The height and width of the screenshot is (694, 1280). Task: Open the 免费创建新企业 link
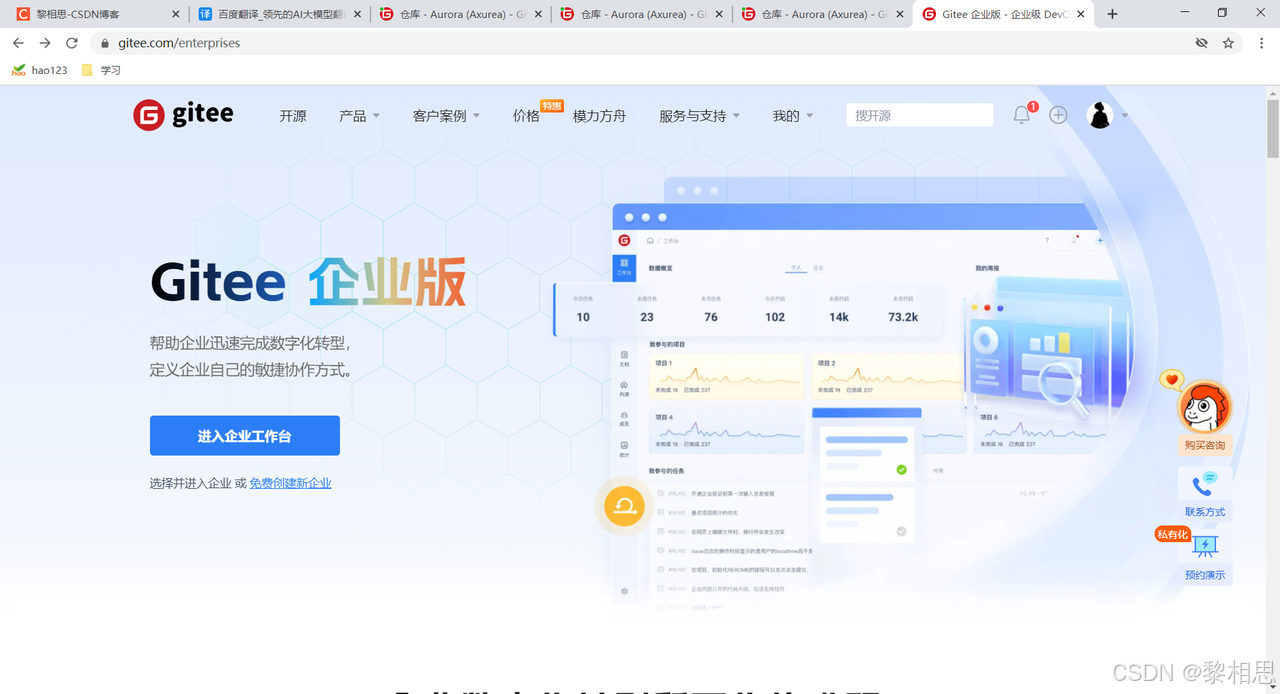(290, 483)
